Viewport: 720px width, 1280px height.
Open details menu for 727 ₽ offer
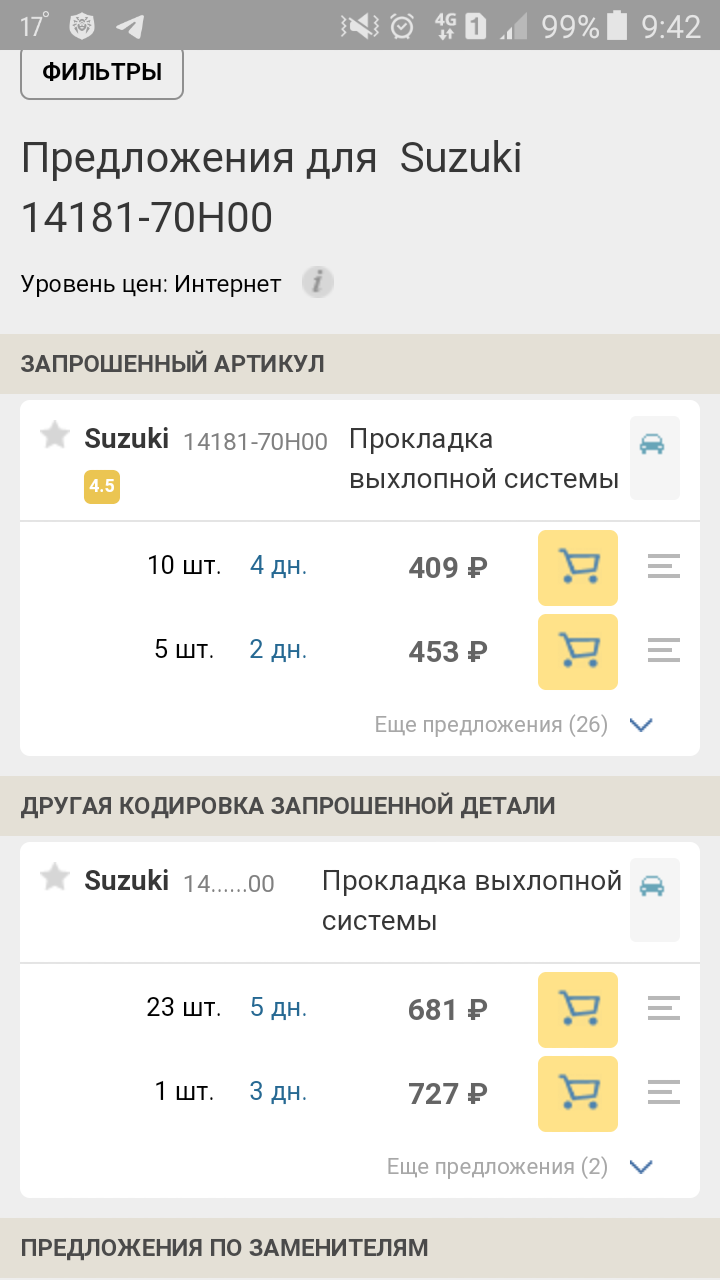[663, 1094]
